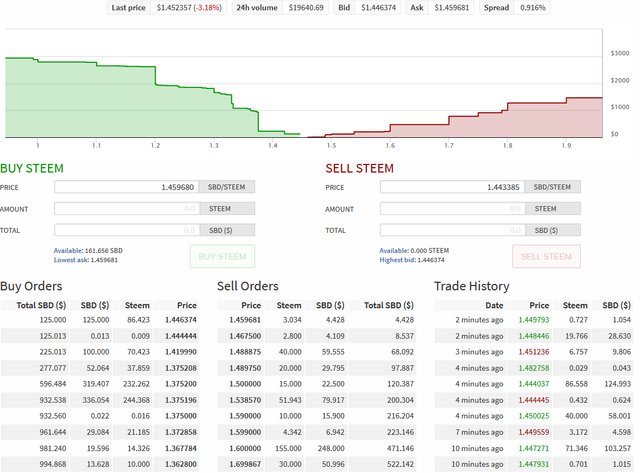Click trade history price 1.447271

pyautogui.click(x=533, y=448)
